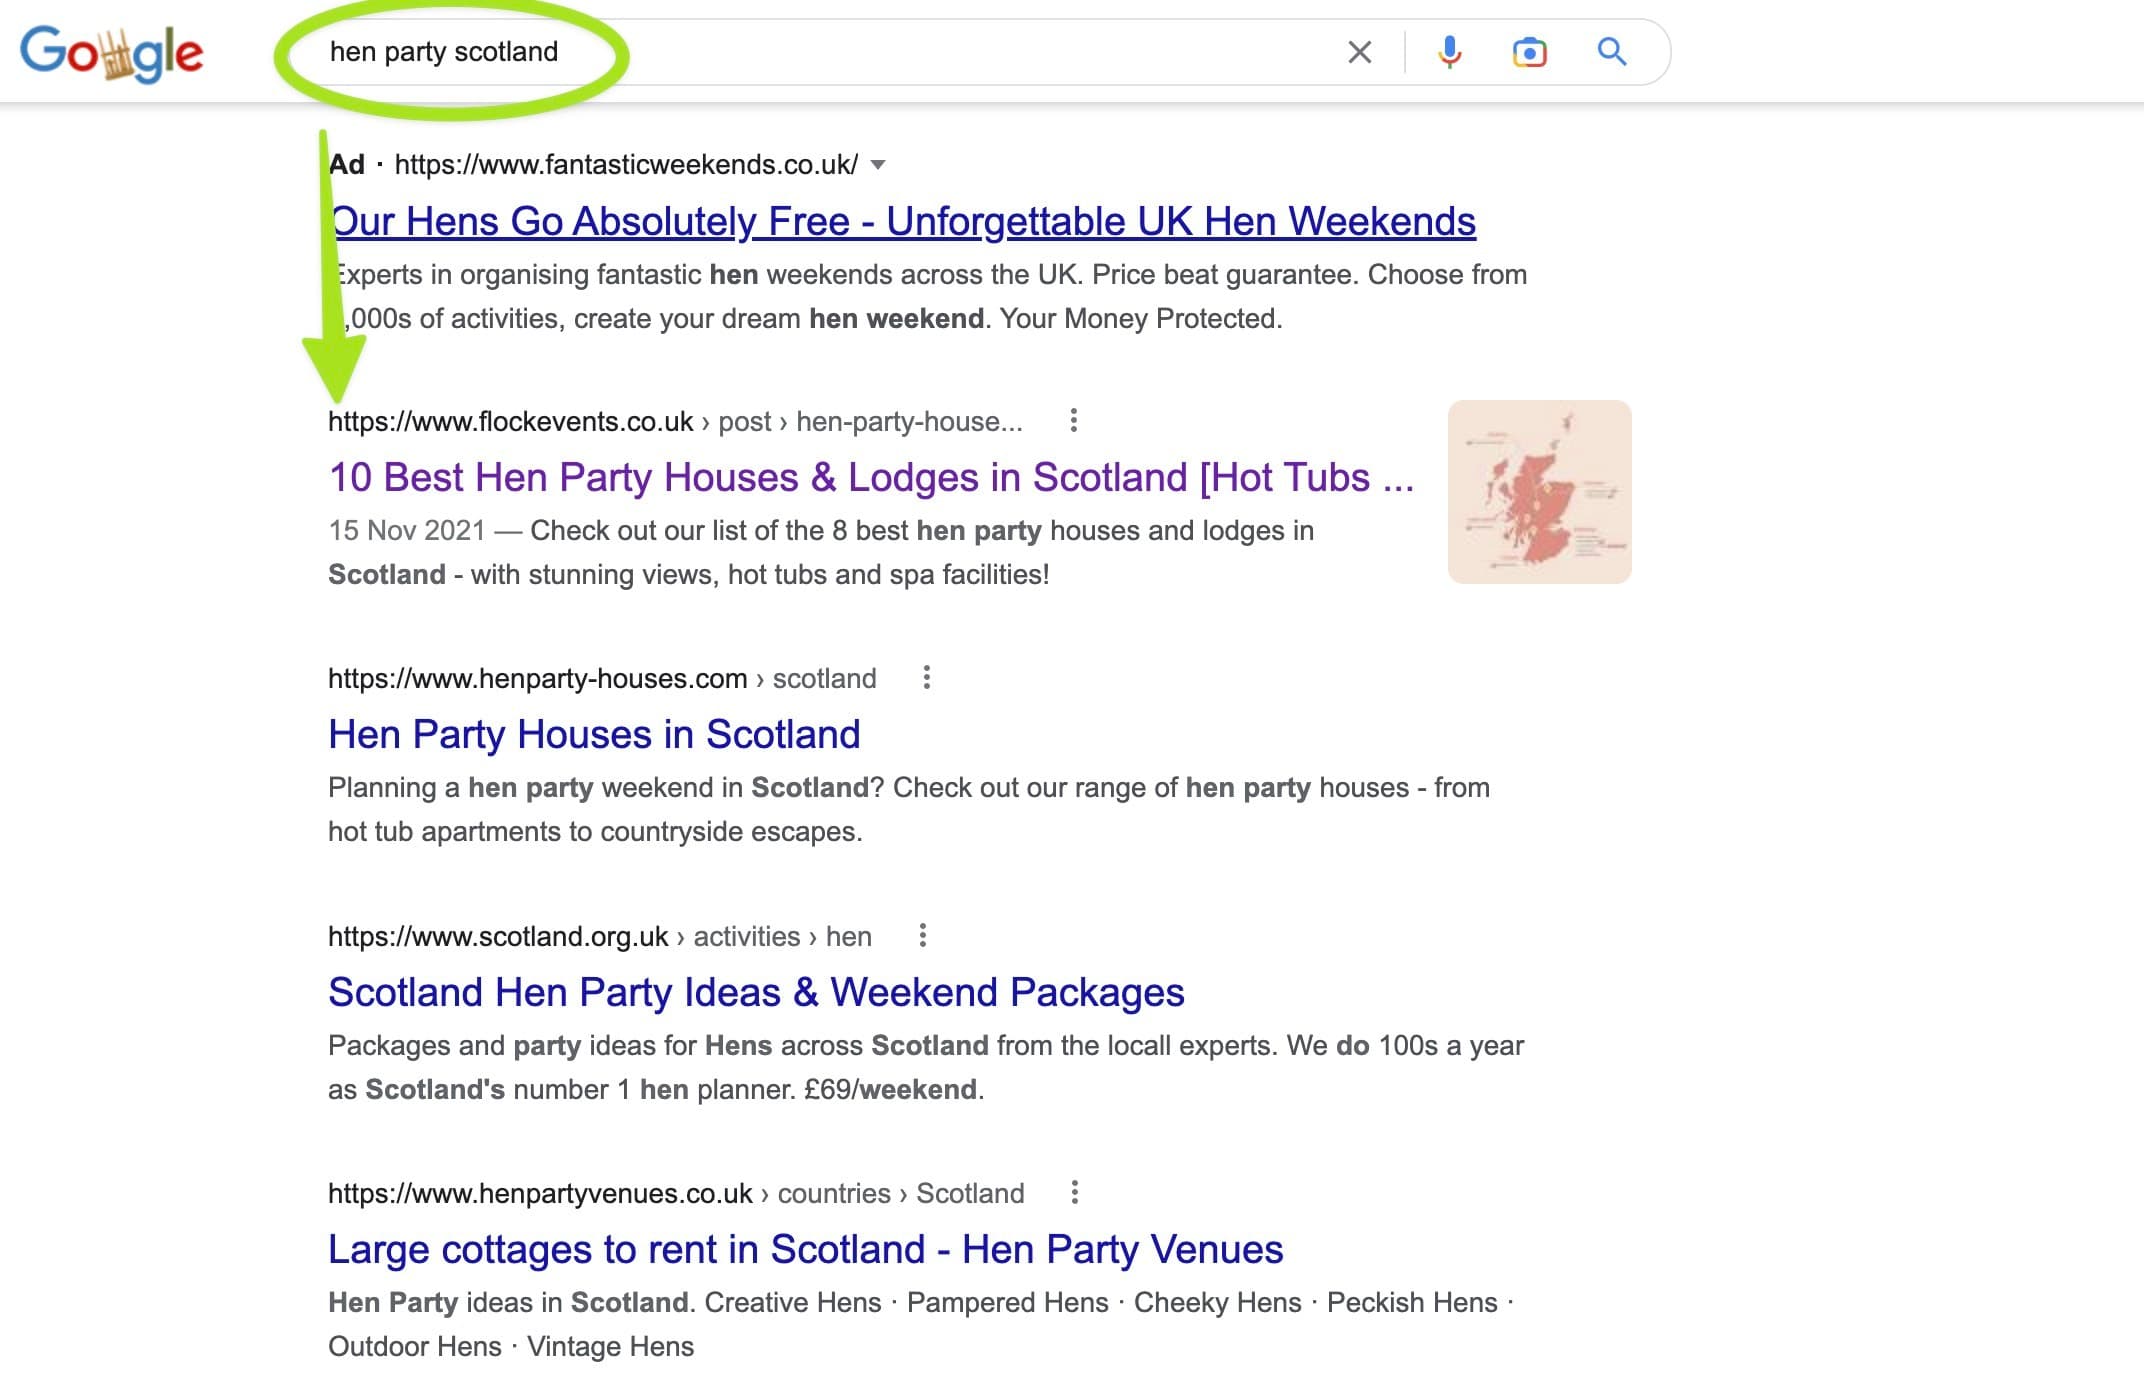Screen dimensions: 2144x1400
Task: Expand the ad info arrow beside fantasticweekends URL
Action: tap(878, 165)
